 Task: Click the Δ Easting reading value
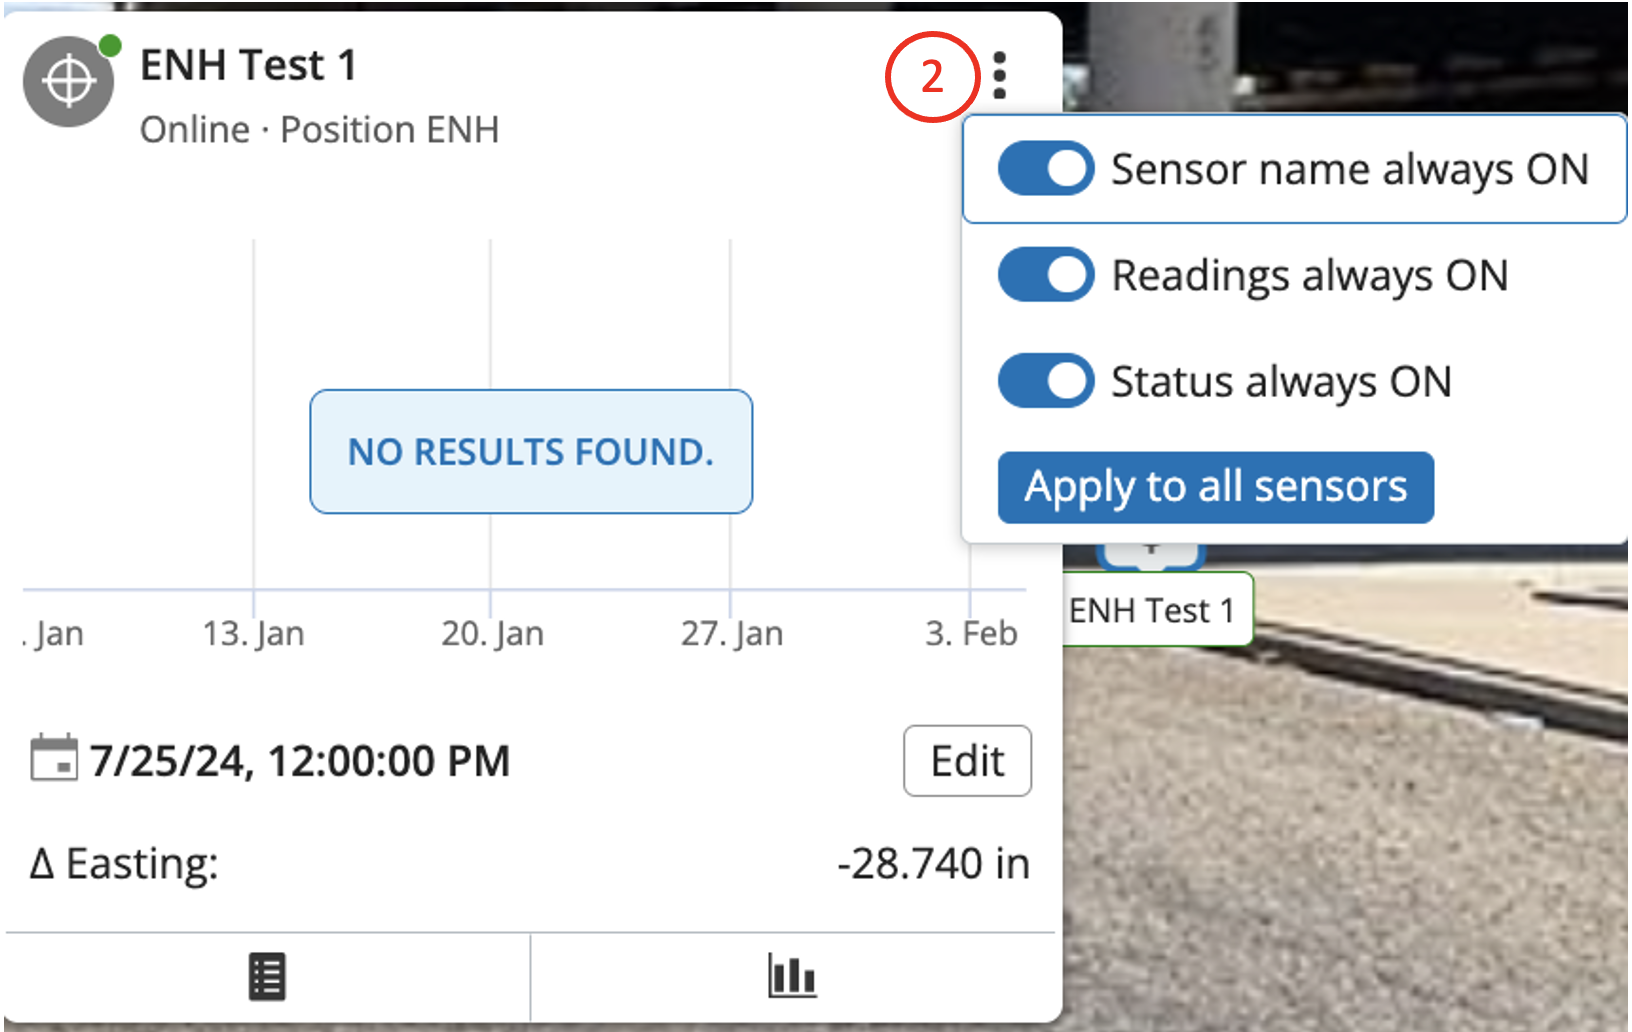(933, 864)
